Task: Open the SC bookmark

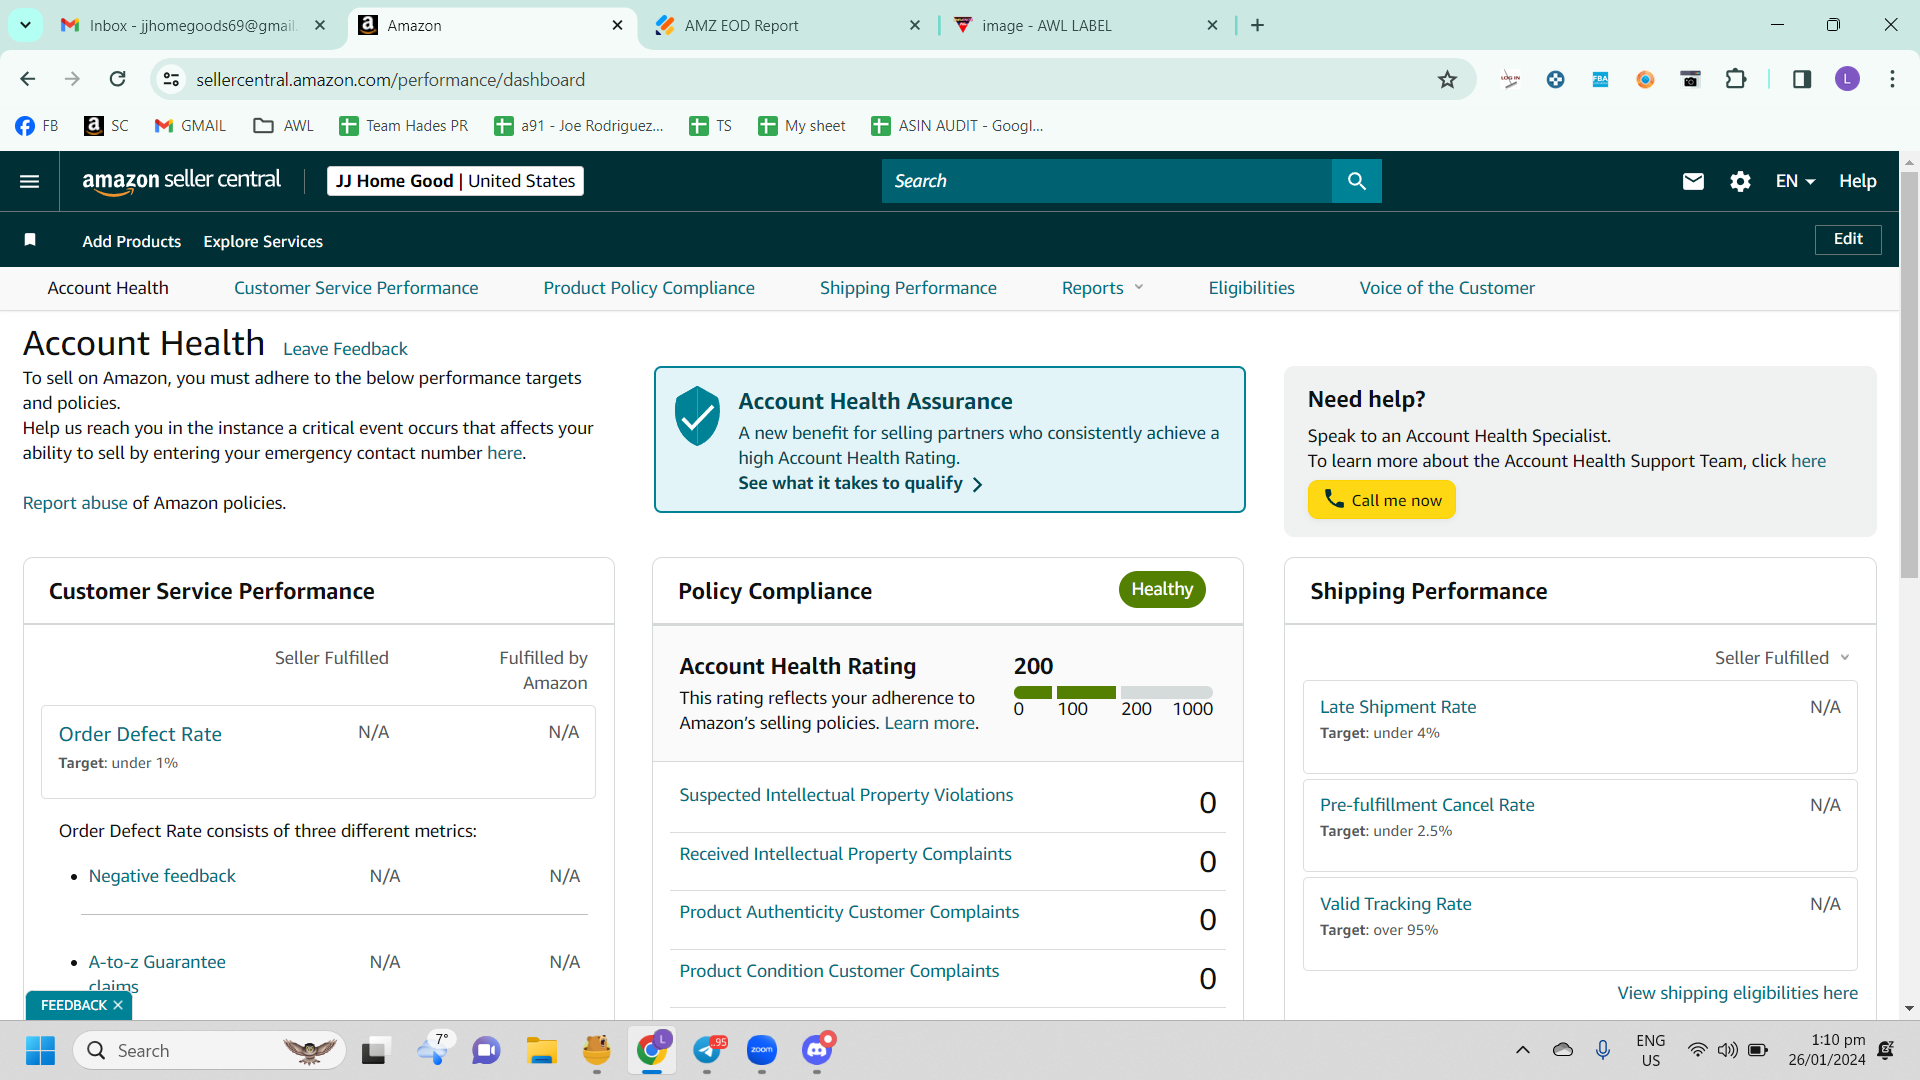Action: click(x=107, y=126)
